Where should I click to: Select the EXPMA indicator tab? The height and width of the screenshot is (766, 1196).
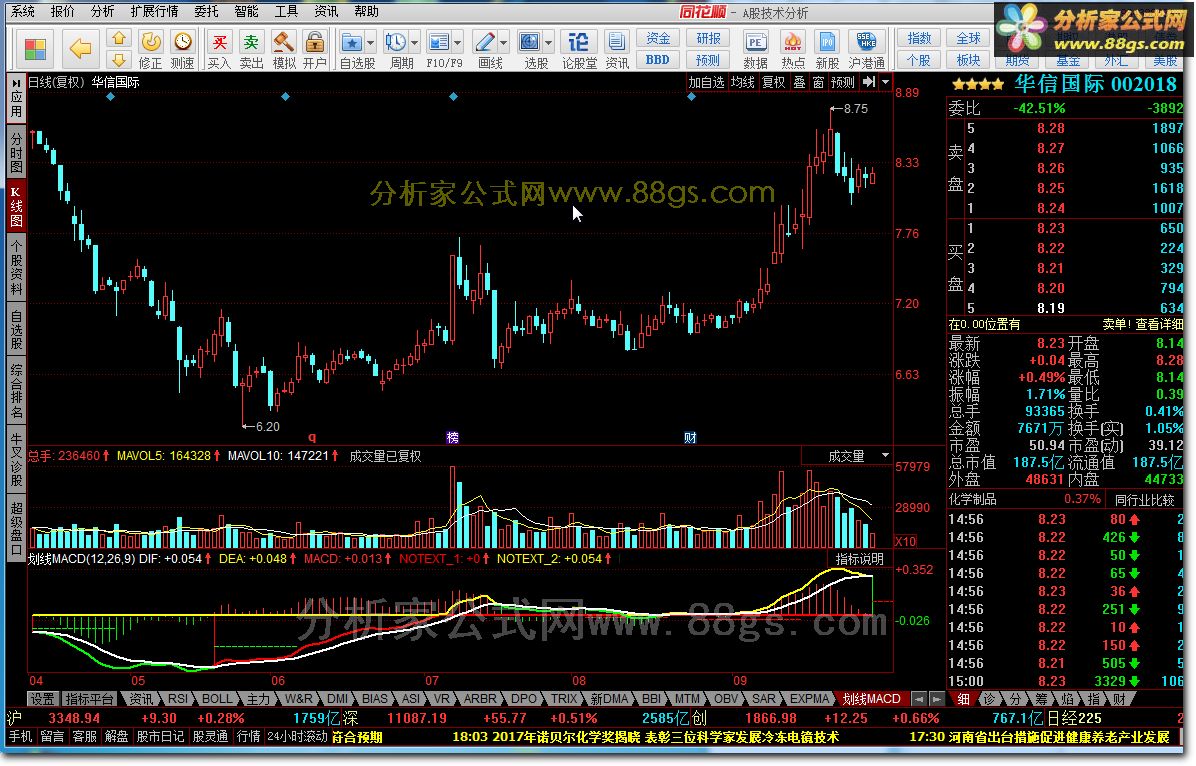809,698
